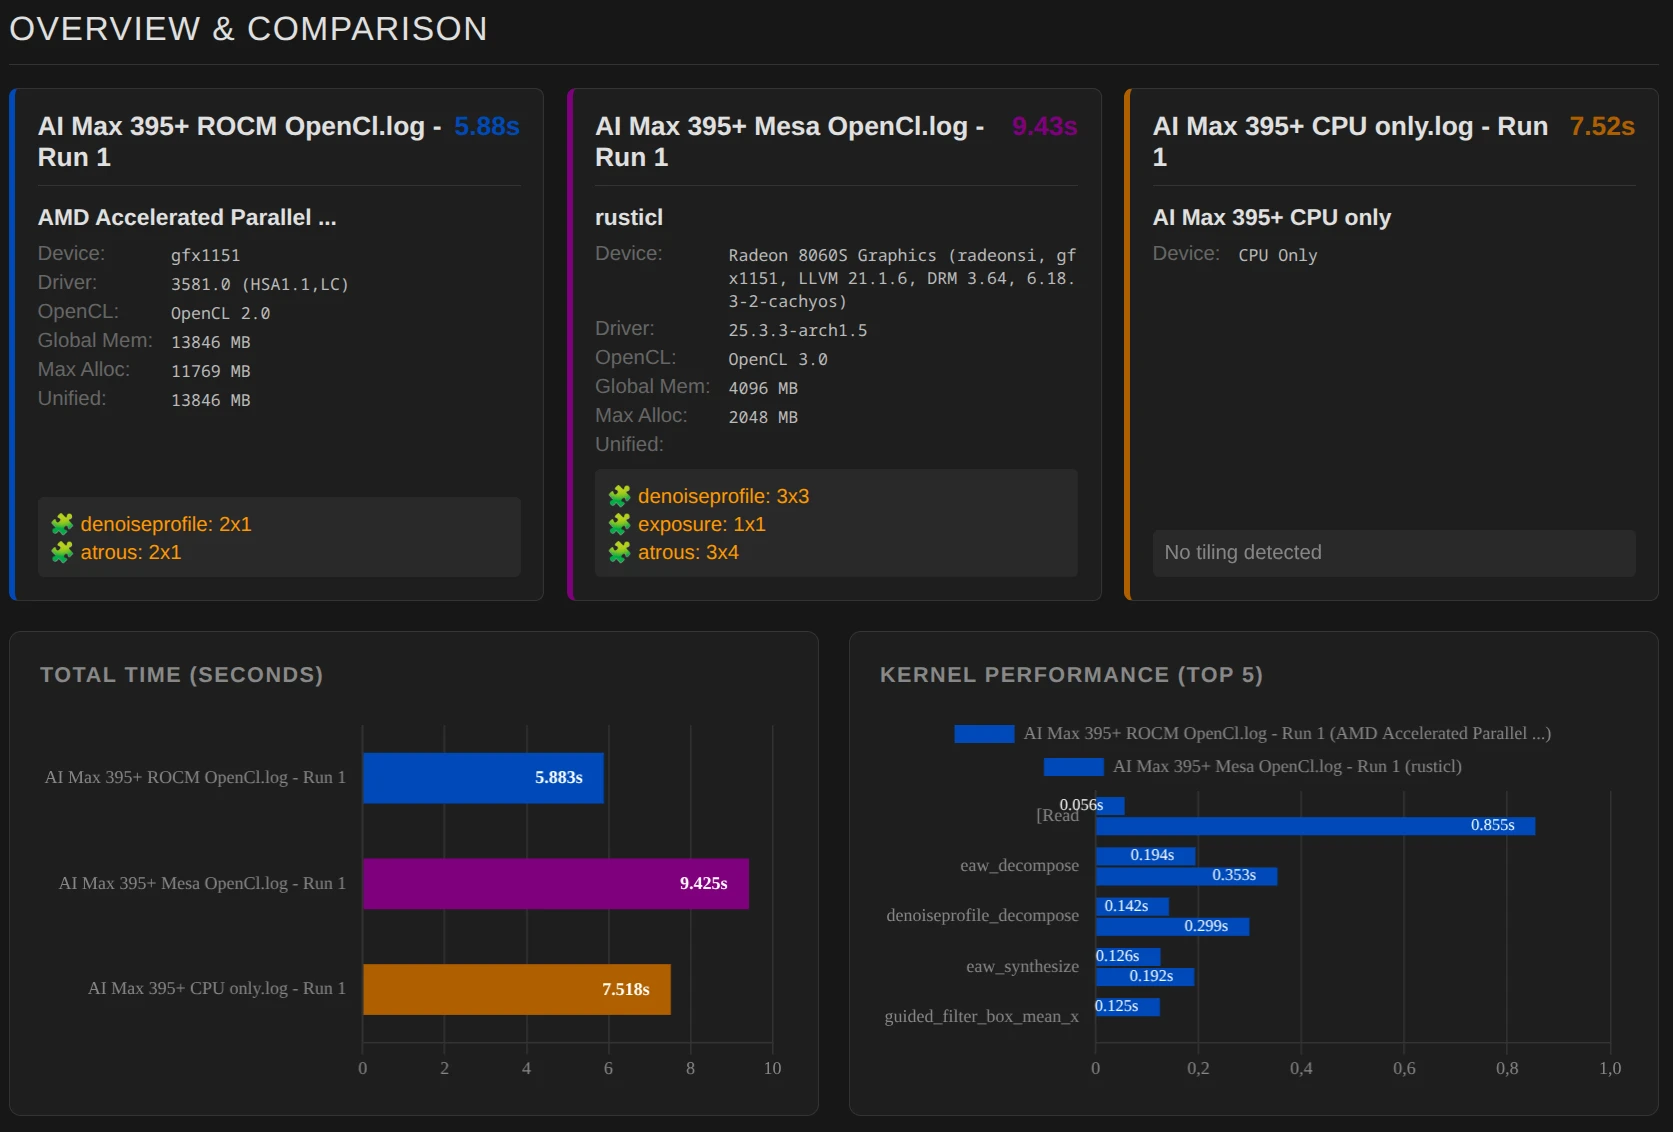The width and height of the screenshot is (1673, 1132).
Task: Click the 0.125s guided_filter_box_mean_x bar
Action: point(1127,1007)
